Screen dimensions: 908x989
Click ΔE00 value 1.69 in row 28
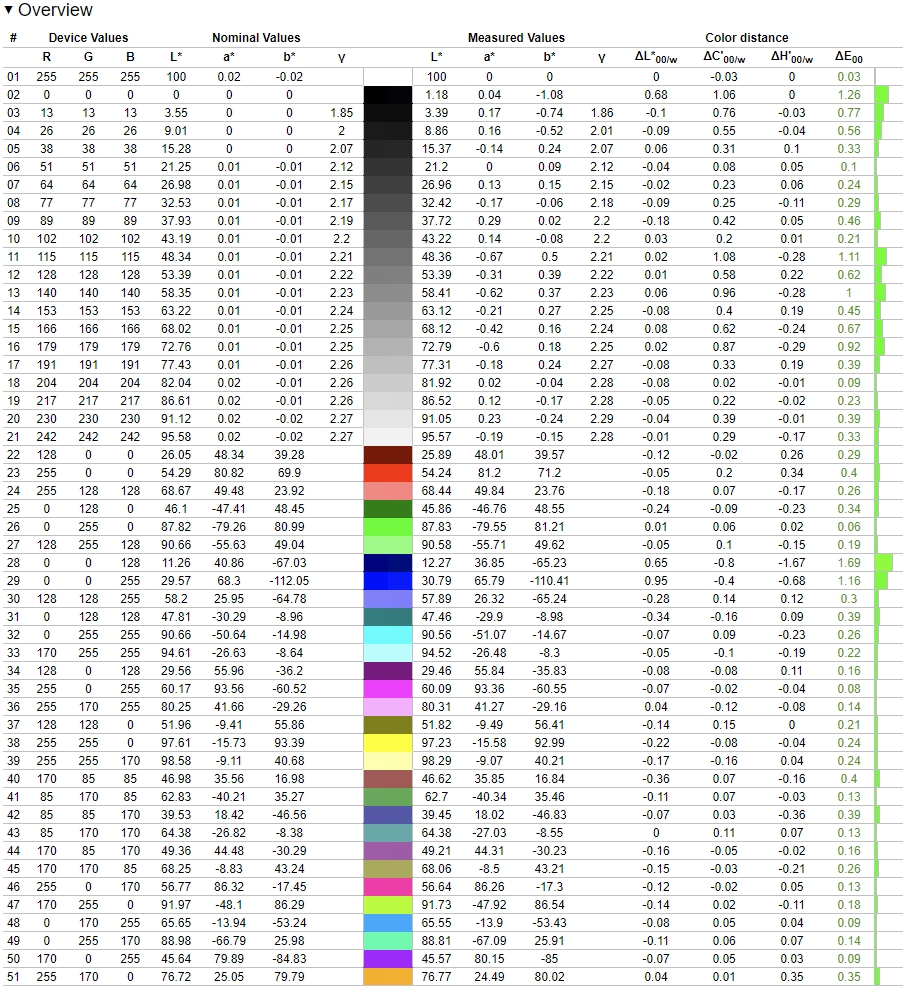point(849,563)
